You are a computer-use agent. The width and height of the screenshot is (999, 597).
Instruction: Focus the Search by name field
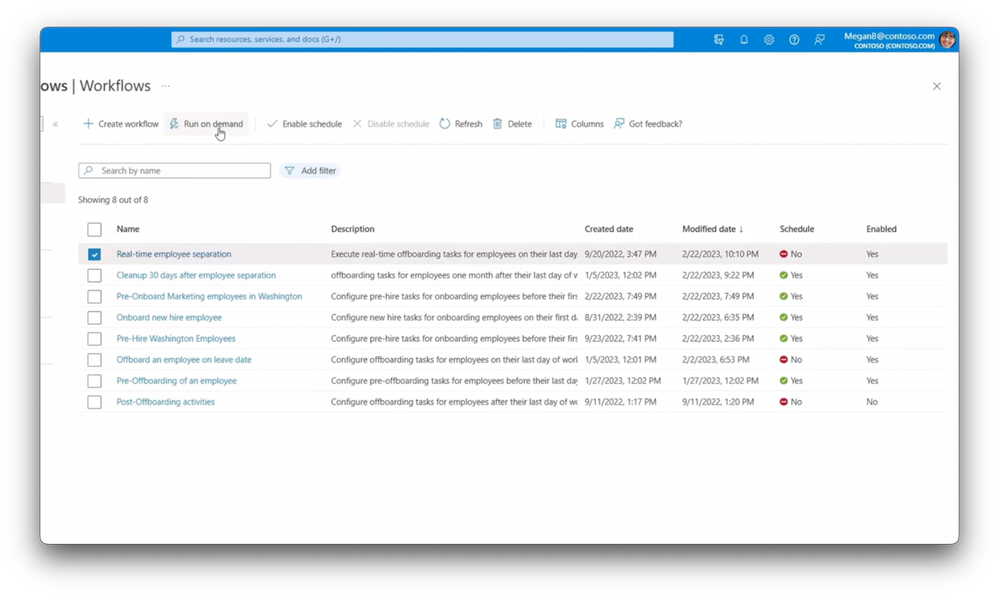175,171
